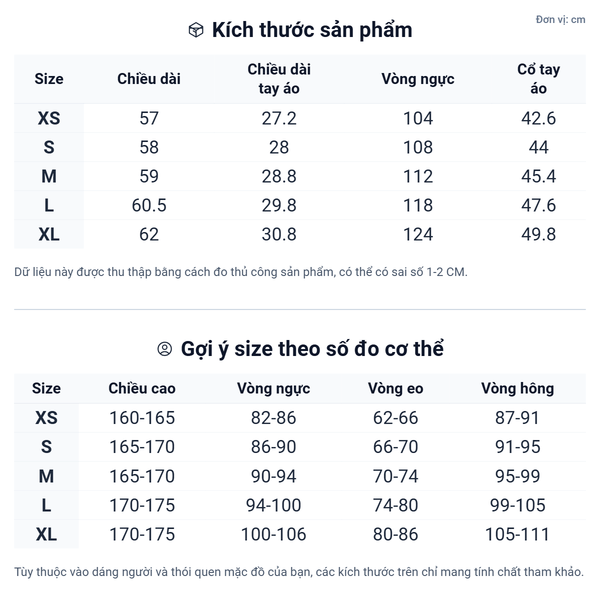600x600 pixels.
Task: Click the 49.8 cuff value for XL
Action: [539, 235]
